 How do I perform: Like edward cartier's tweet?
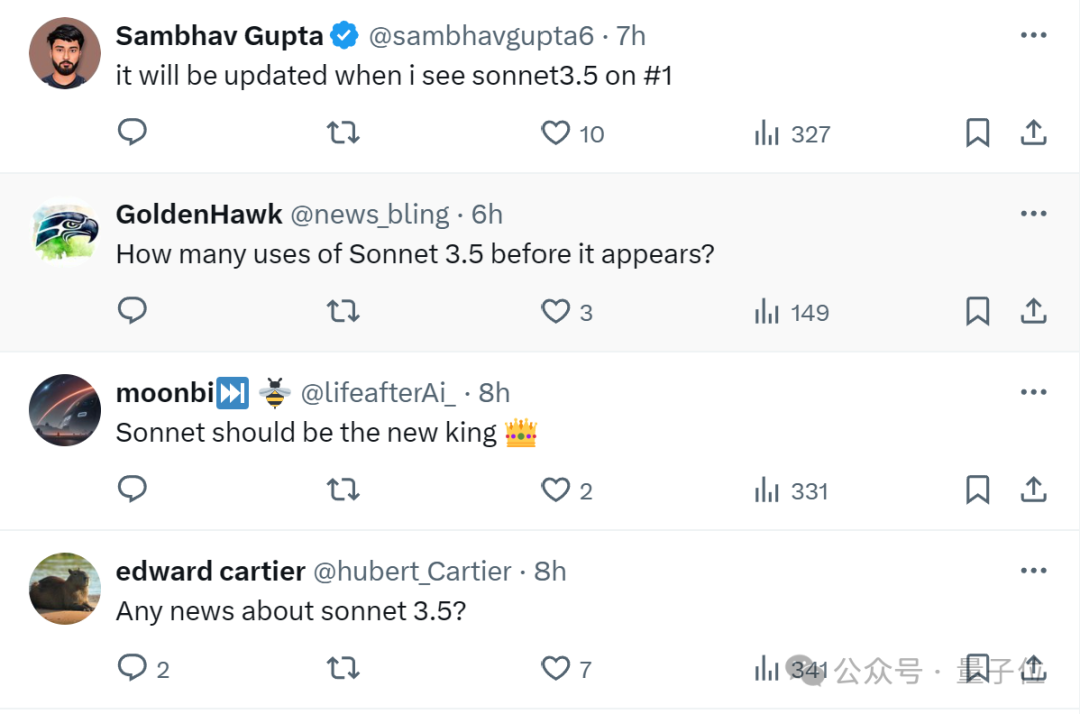pos(555,668)
